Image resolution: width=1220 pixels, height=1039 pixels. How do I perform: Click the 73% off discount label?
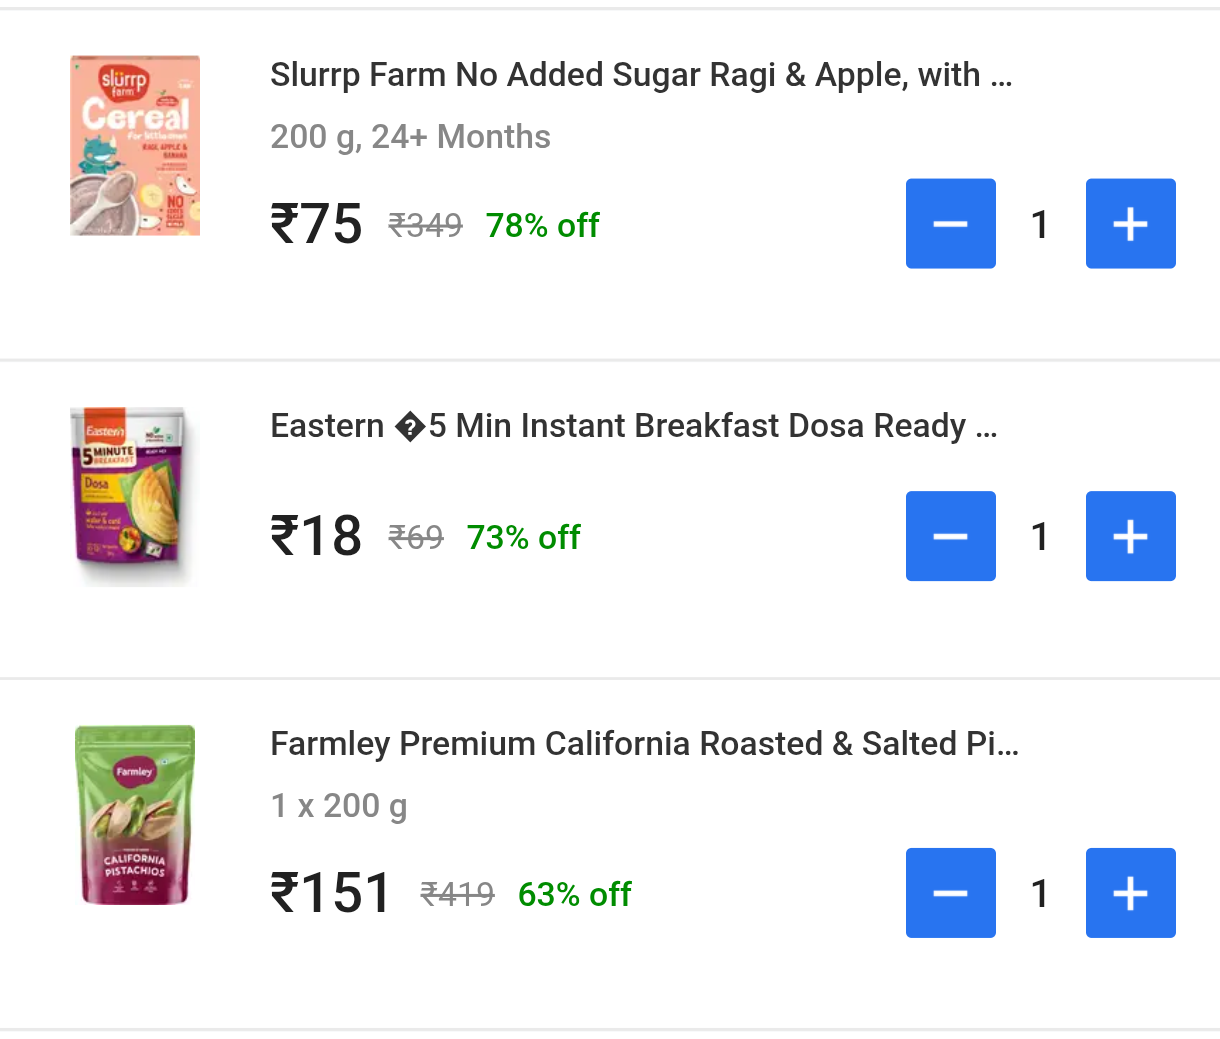pos(523,538)
